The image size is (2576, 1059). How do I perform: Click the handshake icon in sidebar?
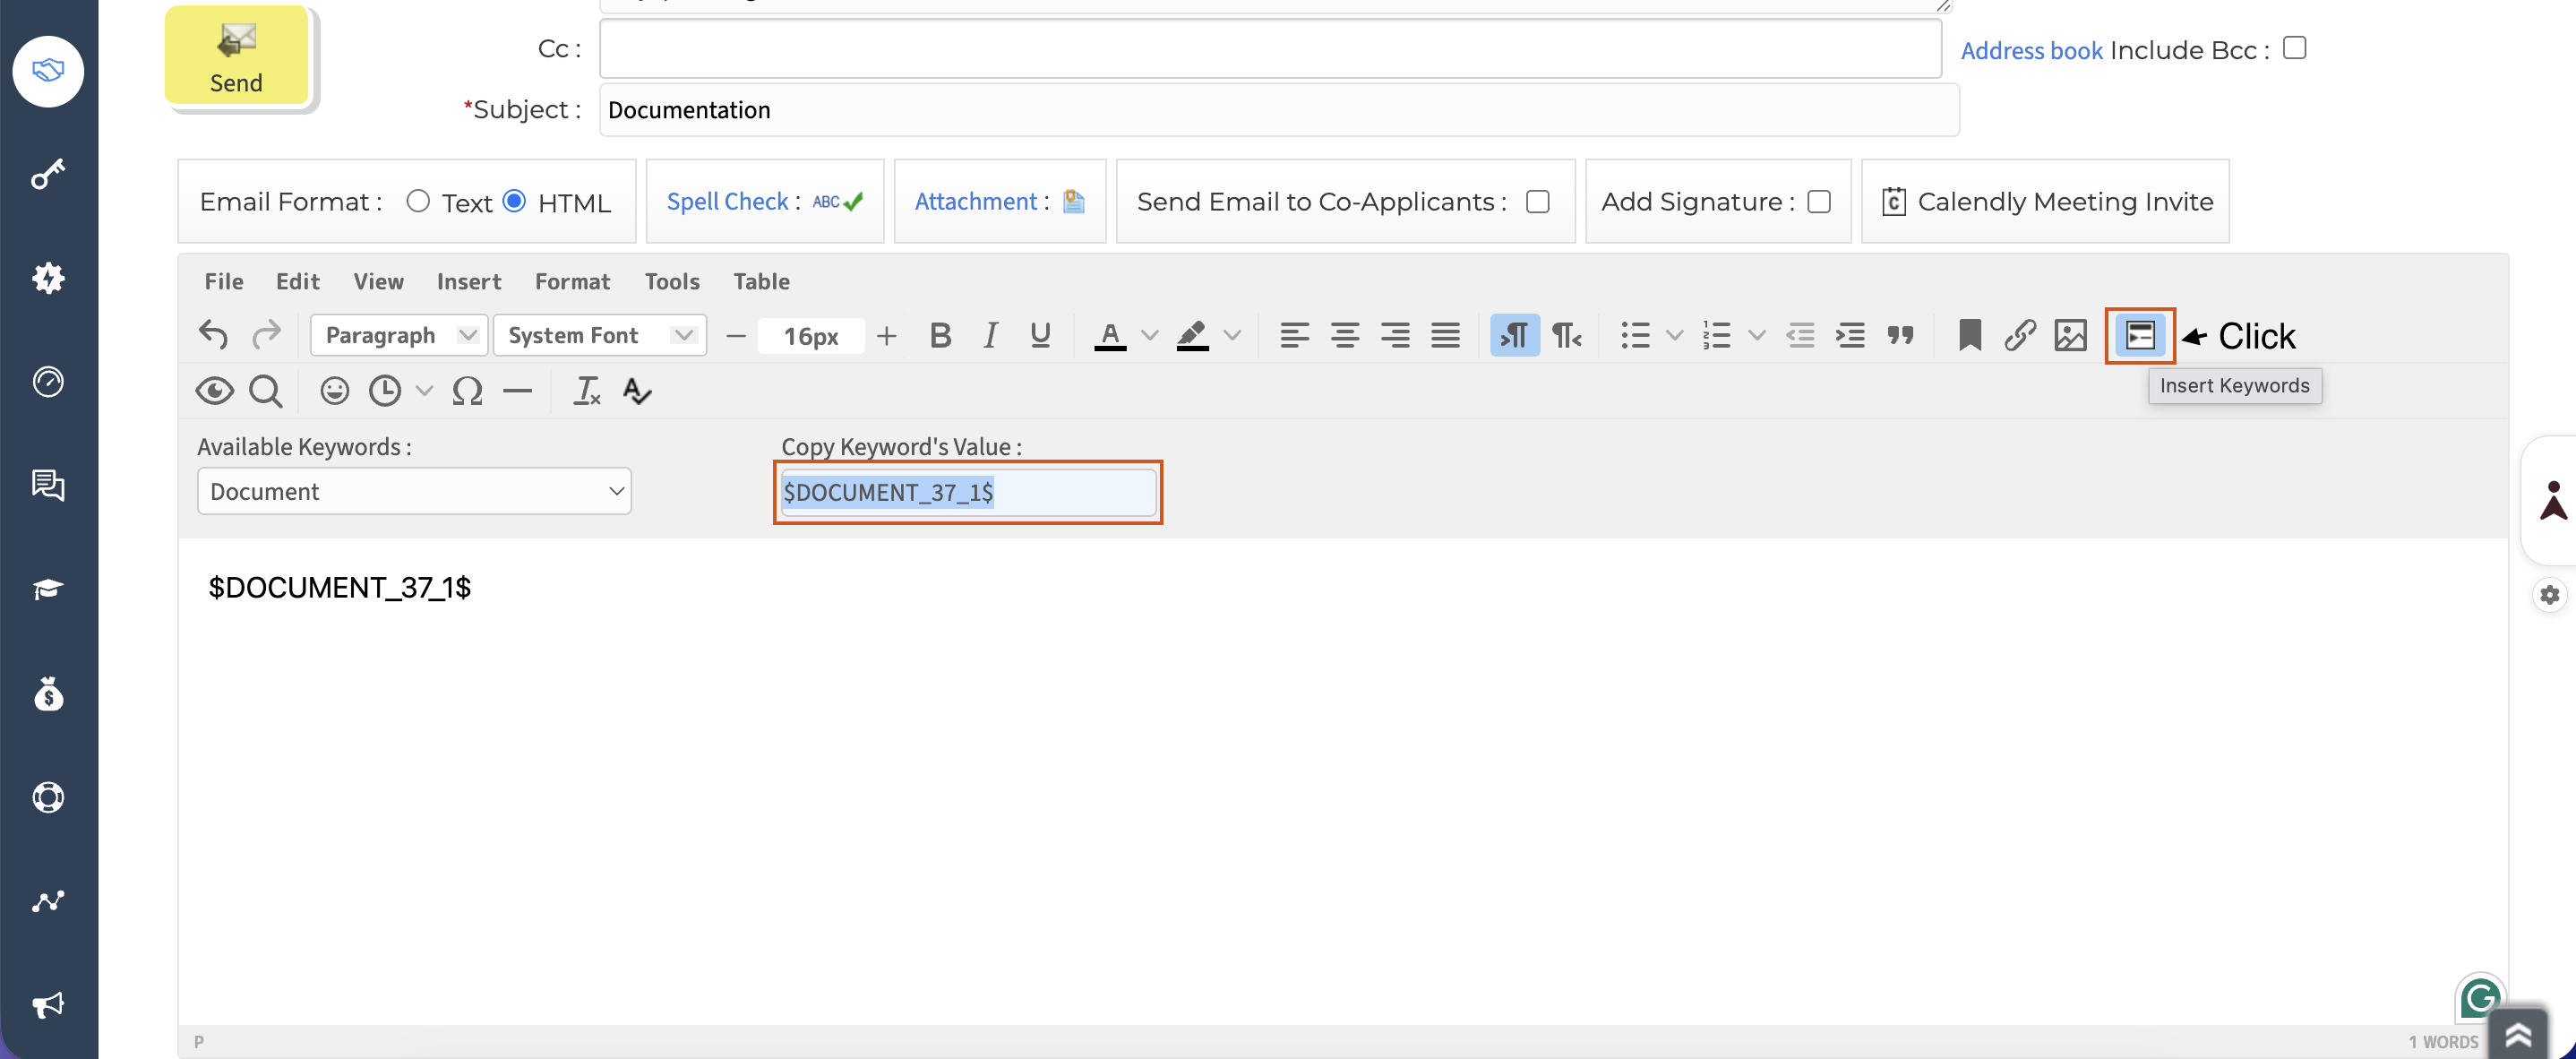click(x=48, y=71)
